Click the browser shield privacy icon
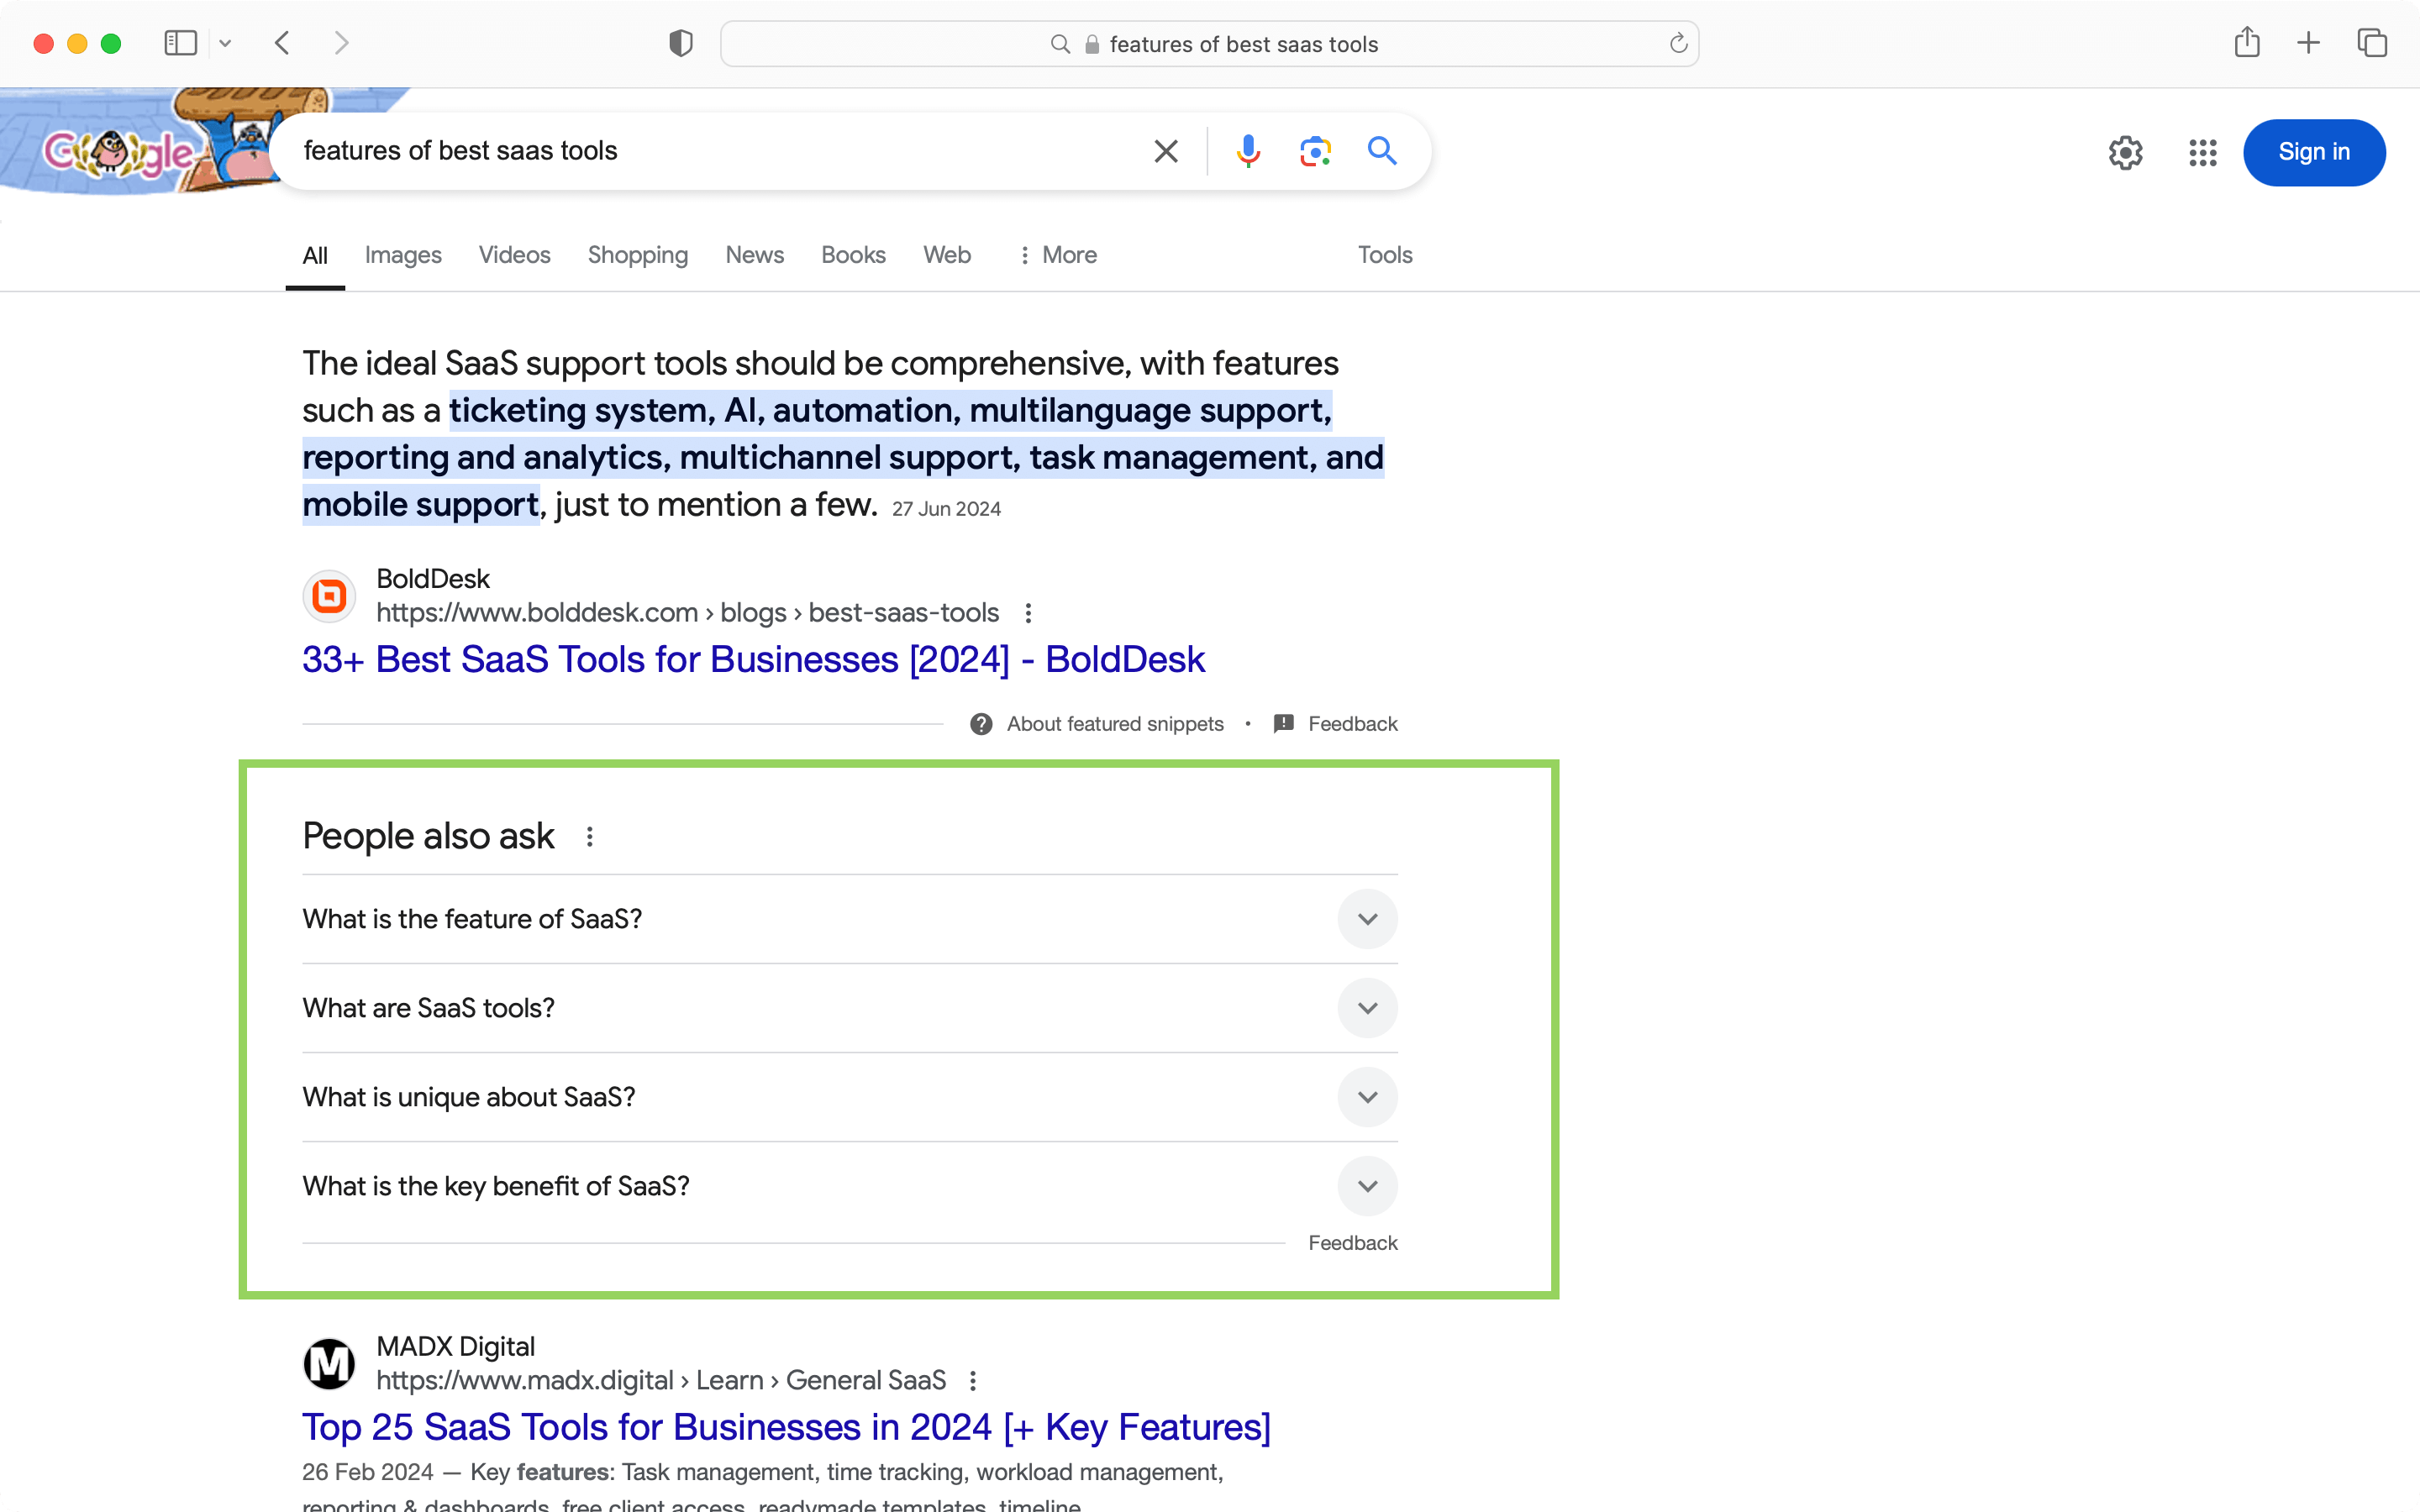 tap(681, 42)
